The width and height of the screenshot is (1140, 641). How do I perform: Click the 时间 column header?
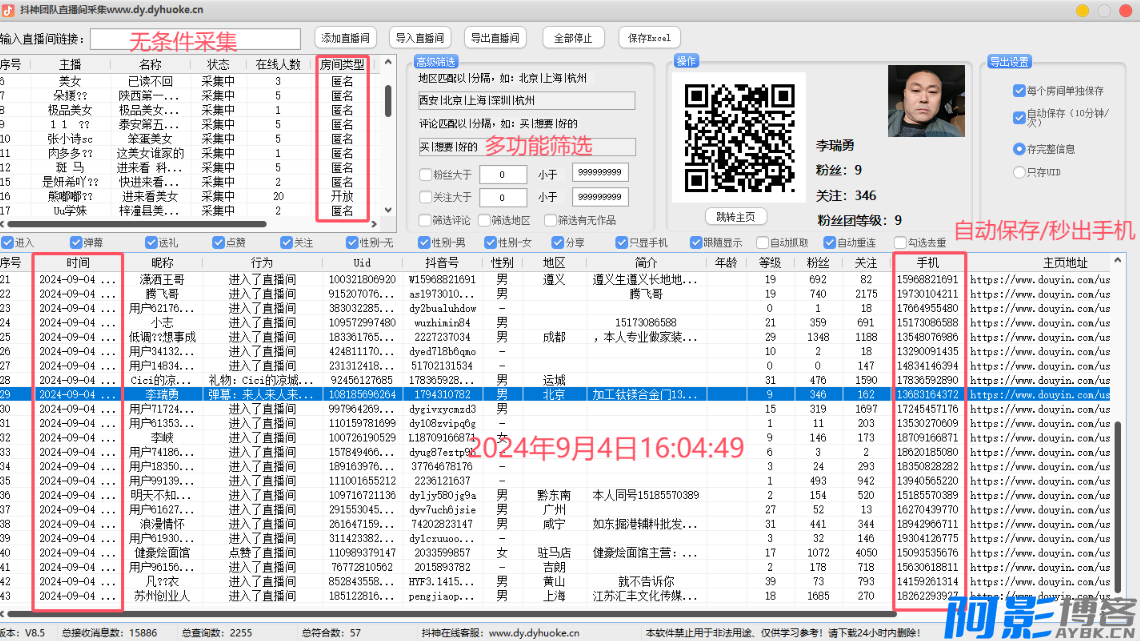coord(78,263)
